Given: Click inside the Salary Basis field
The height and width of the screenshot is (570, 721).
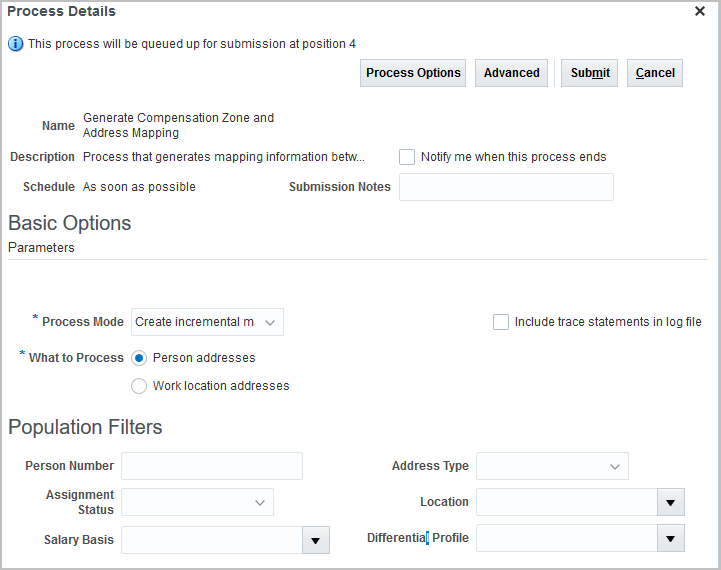Looking at the screenshot, I should [211, 540].
